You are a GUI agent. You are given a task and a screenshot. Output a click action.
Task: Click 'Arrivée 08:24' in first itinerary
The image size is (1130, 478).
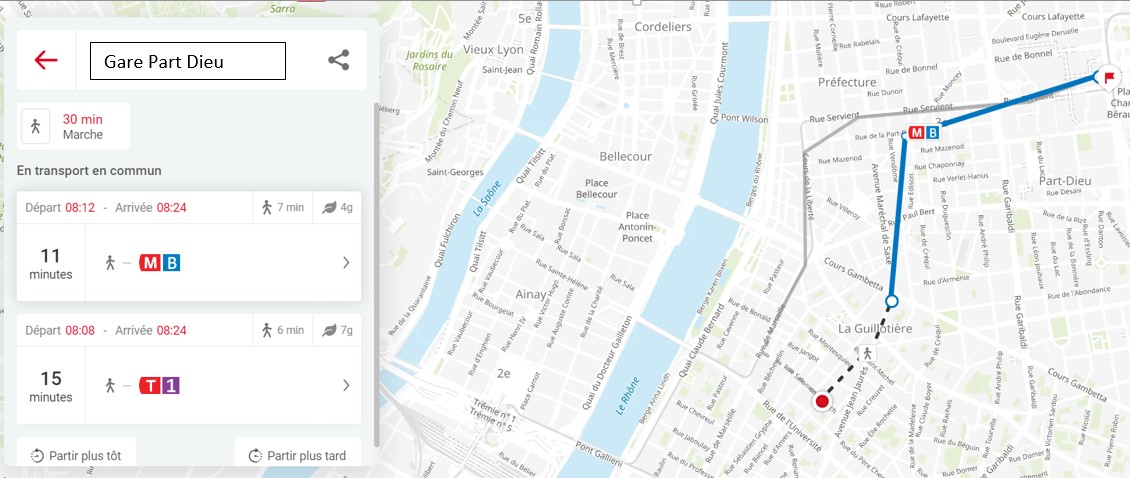150,208
